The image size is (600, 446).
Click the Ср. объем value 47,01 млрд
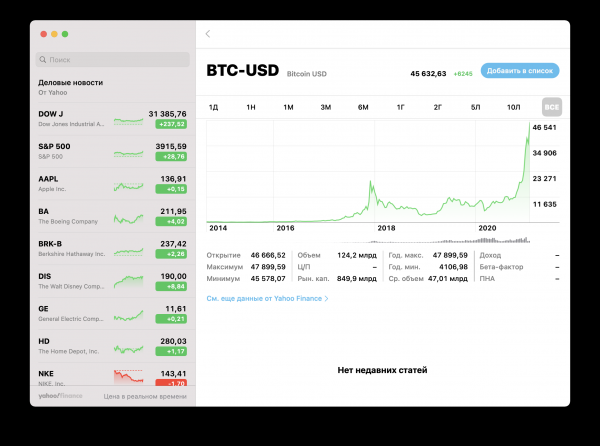[x=448, y=279]
